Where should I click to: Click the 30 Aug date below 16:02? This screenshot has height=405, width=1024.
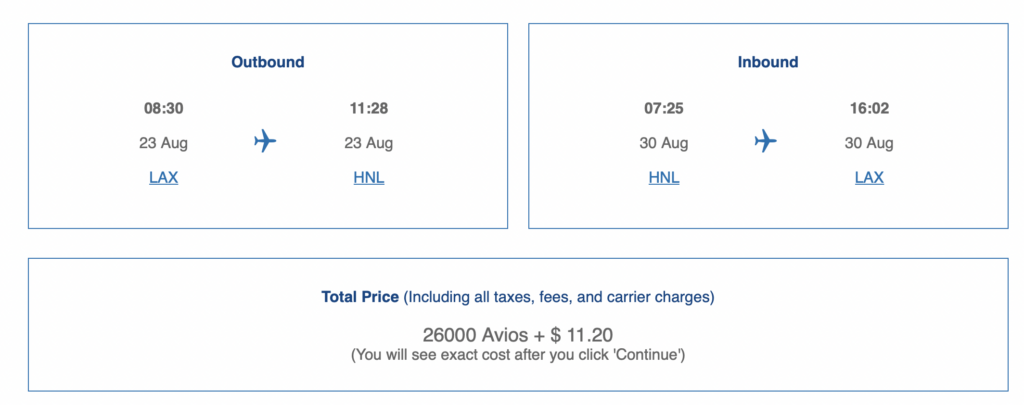pyautogui.click(x=869, y=143)
